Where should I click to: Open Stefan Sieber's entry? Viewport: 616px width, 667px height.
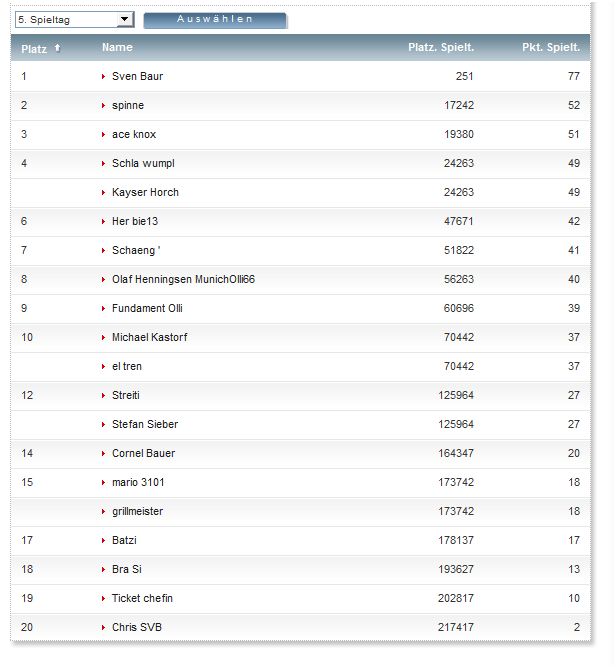point(145,424)
